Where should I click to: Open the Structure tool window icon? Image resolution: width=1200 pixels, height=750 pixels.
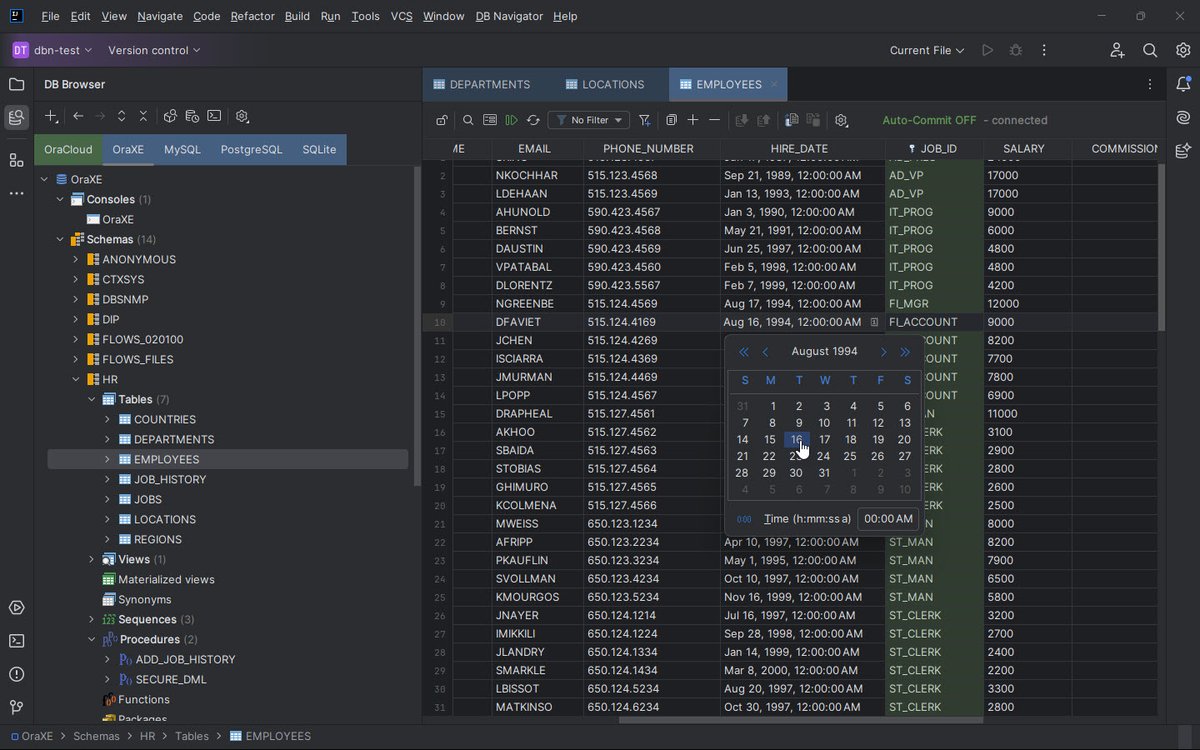click(16, 160)
